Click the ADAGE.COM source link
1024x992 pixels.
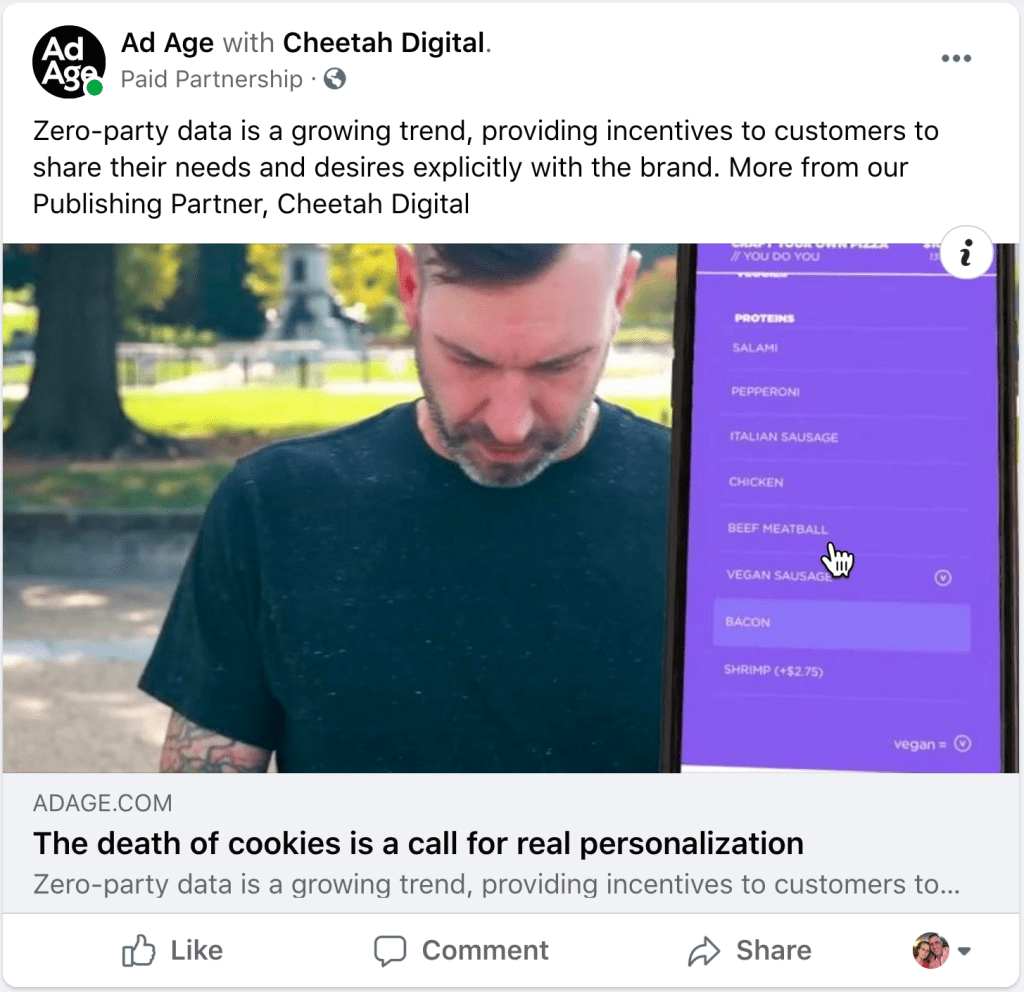point(103,803)
